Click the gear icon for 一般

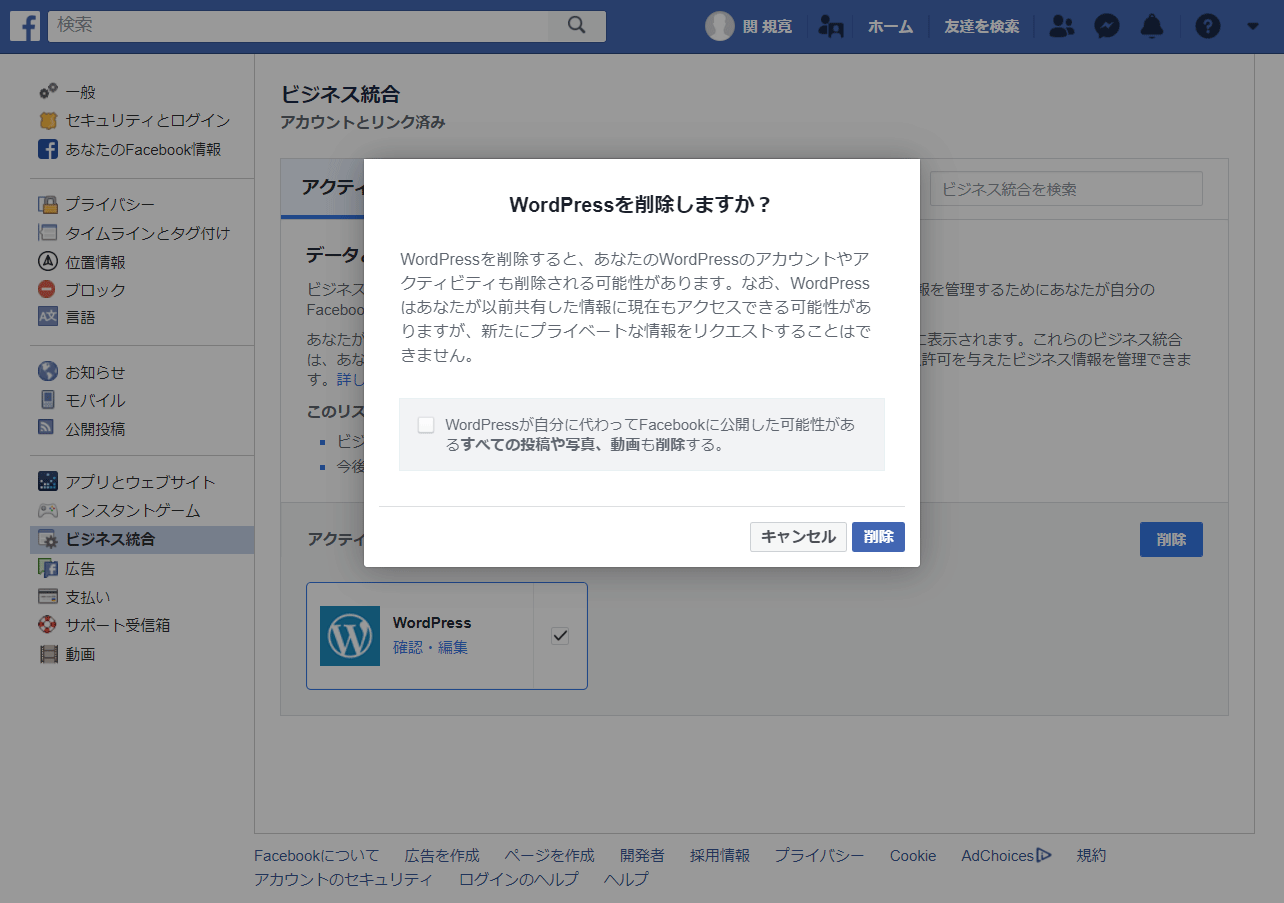(x=48, y=92)
